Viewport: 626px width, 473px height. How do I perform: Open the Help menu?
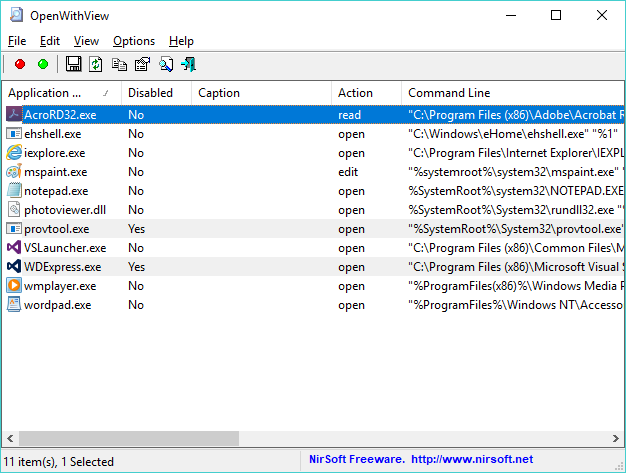(x=181, y=41)
